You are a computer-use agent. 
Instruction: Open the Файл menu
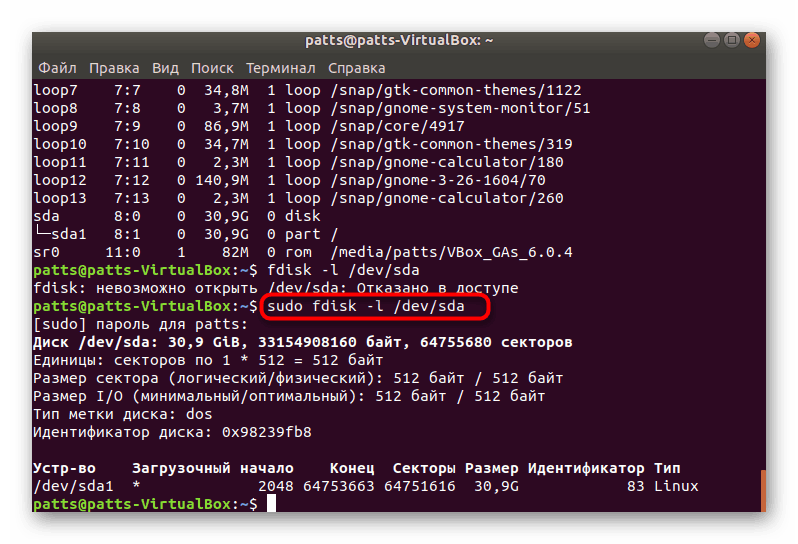(57, 68)
